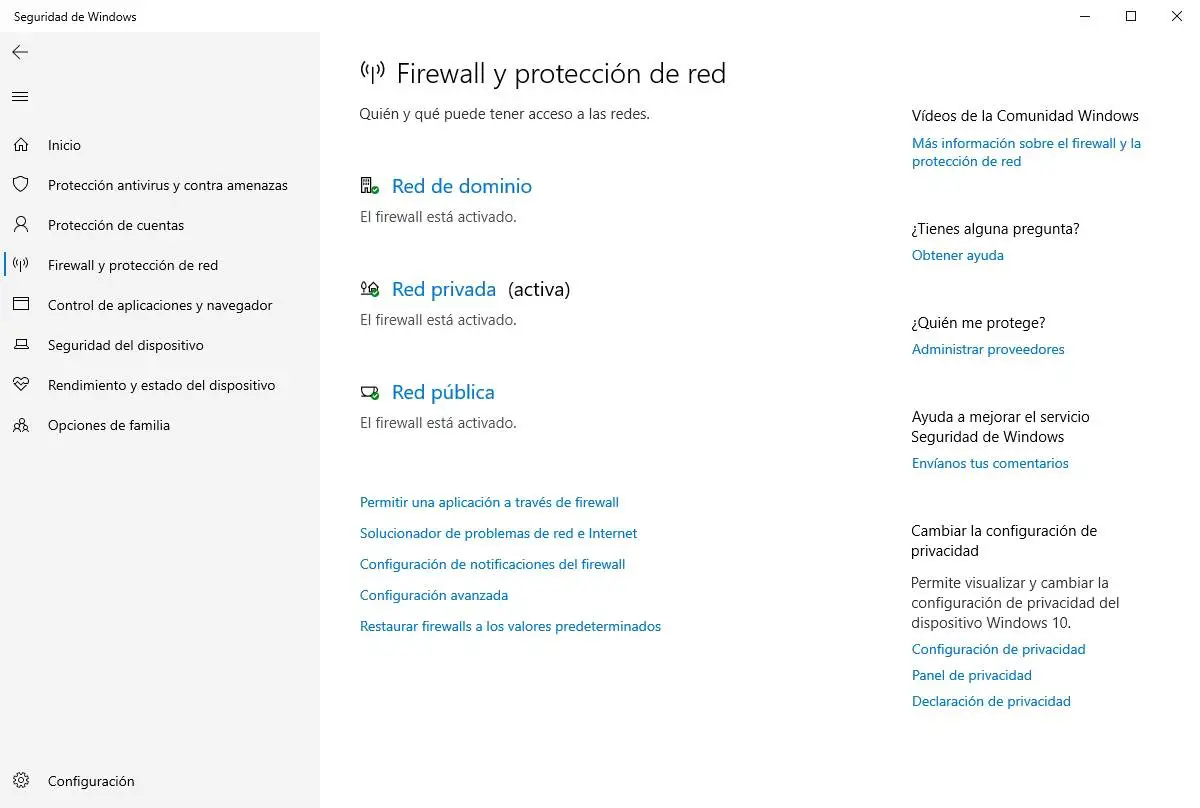
Task: Select Protección antivirus y contra amenazas
Action: (167, 185)
